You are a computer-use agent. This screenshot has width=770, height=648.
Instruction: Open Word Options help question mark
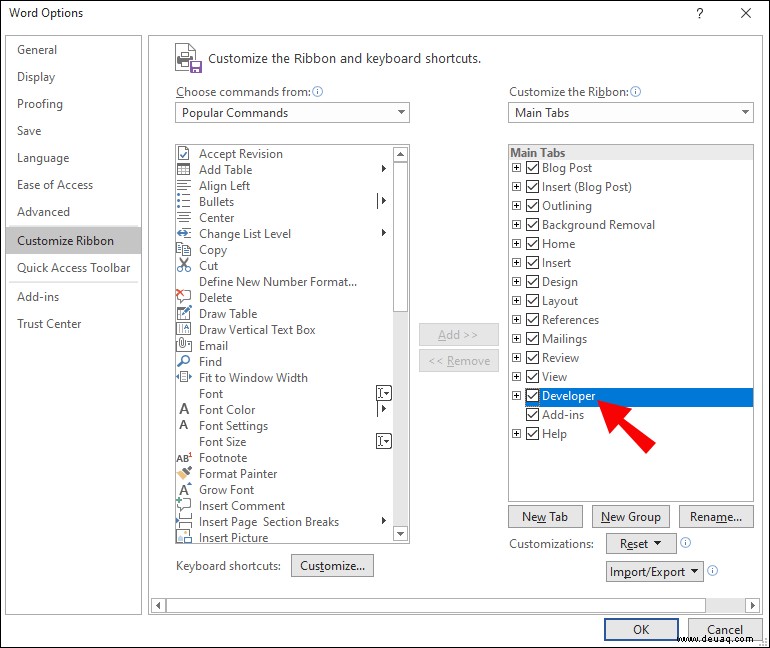point(700,13)
